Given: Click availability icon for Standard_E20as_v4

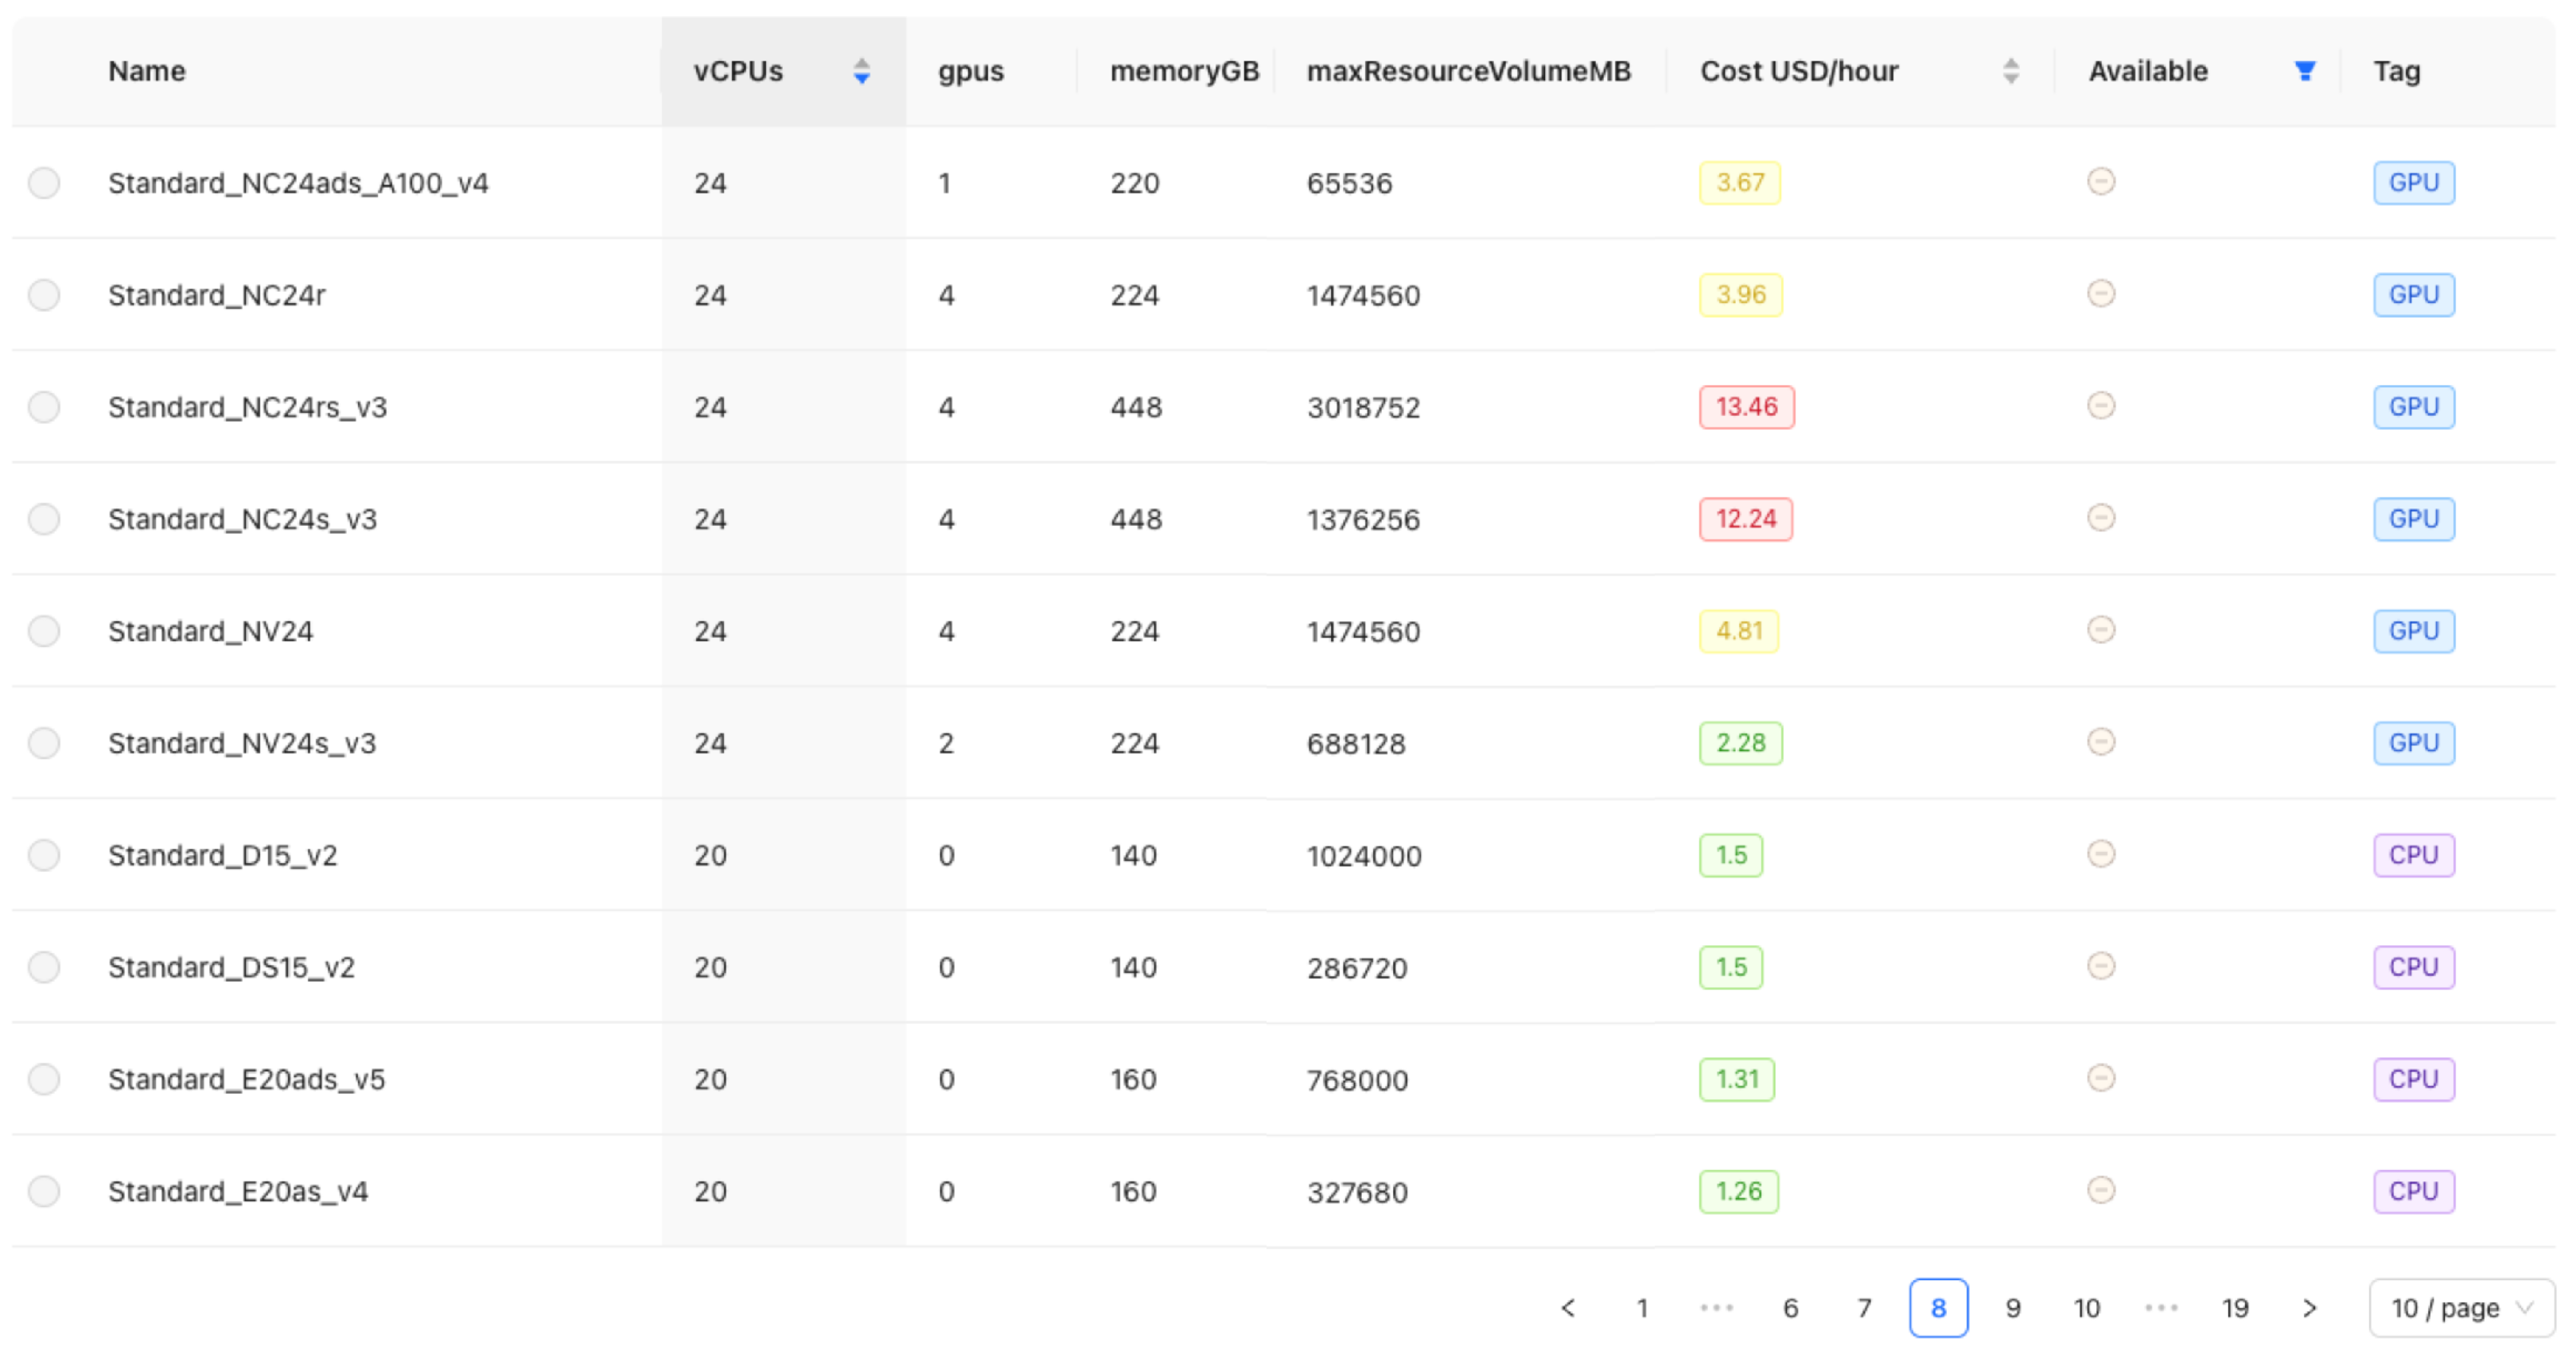Looking at the screenshot, I should pos(2101,1190).
